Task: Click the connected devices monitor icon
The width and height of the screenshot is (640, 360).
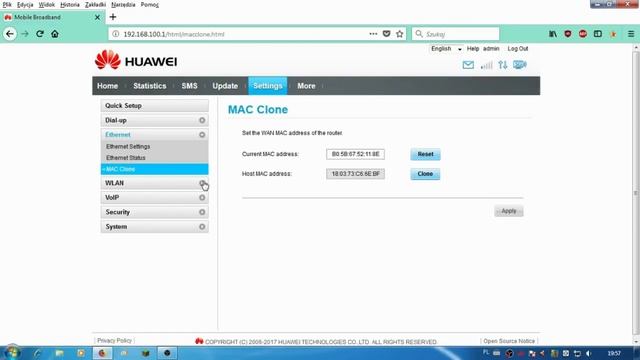Action: click(520, 65)
